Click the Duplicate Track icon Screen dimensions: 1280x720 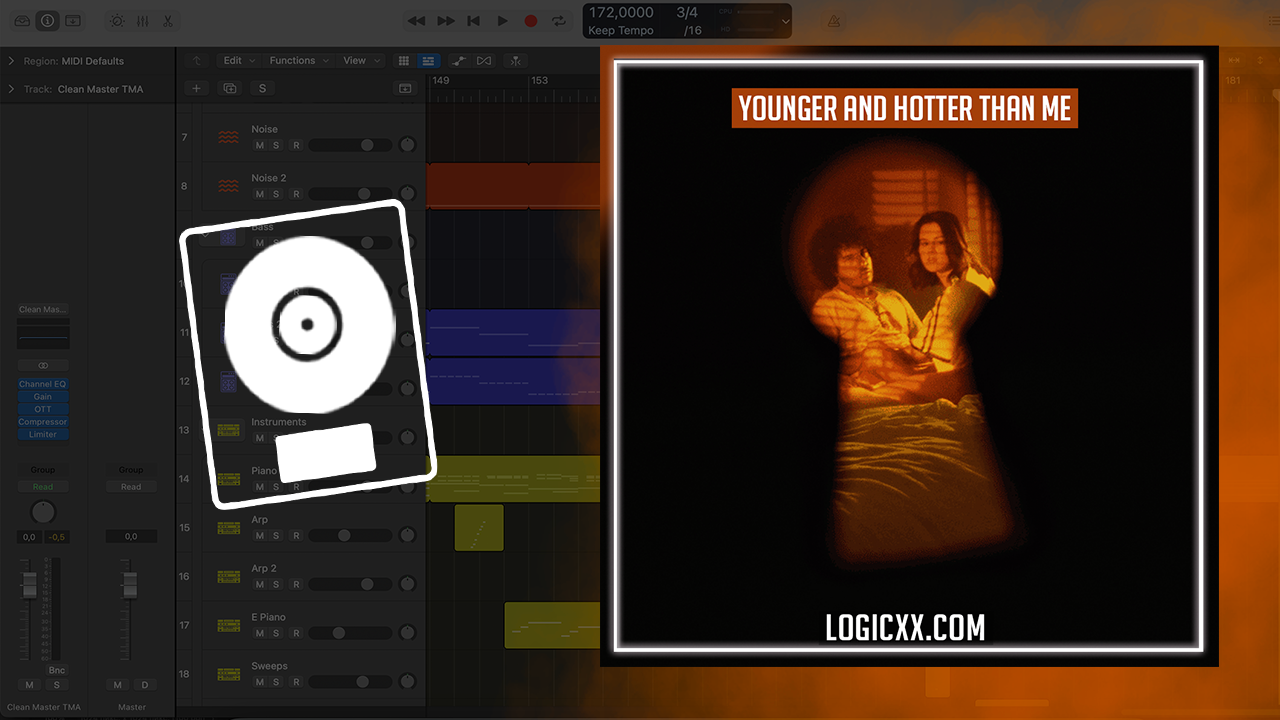click(x=230, y=88)
